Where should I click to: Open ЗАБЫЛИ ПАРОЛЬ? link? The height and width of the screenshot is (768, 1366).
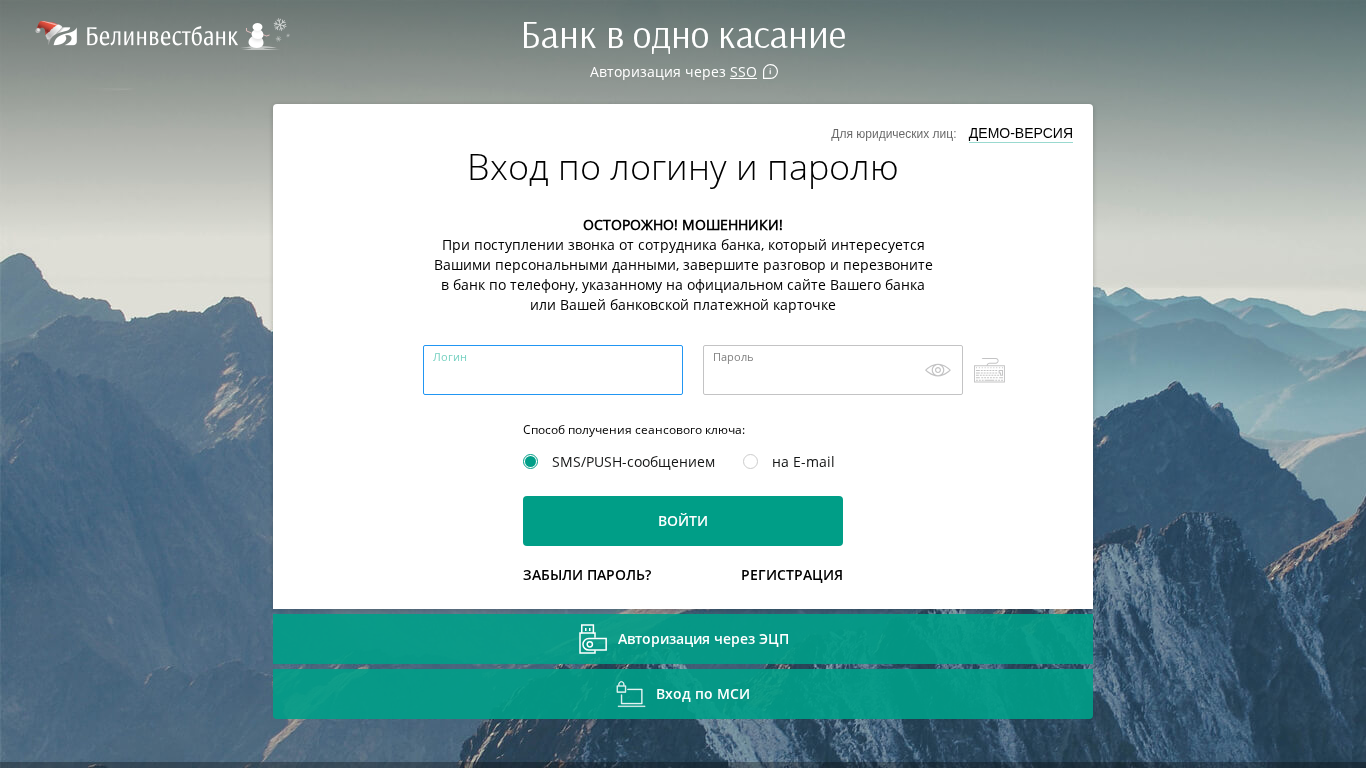point(587,575)
